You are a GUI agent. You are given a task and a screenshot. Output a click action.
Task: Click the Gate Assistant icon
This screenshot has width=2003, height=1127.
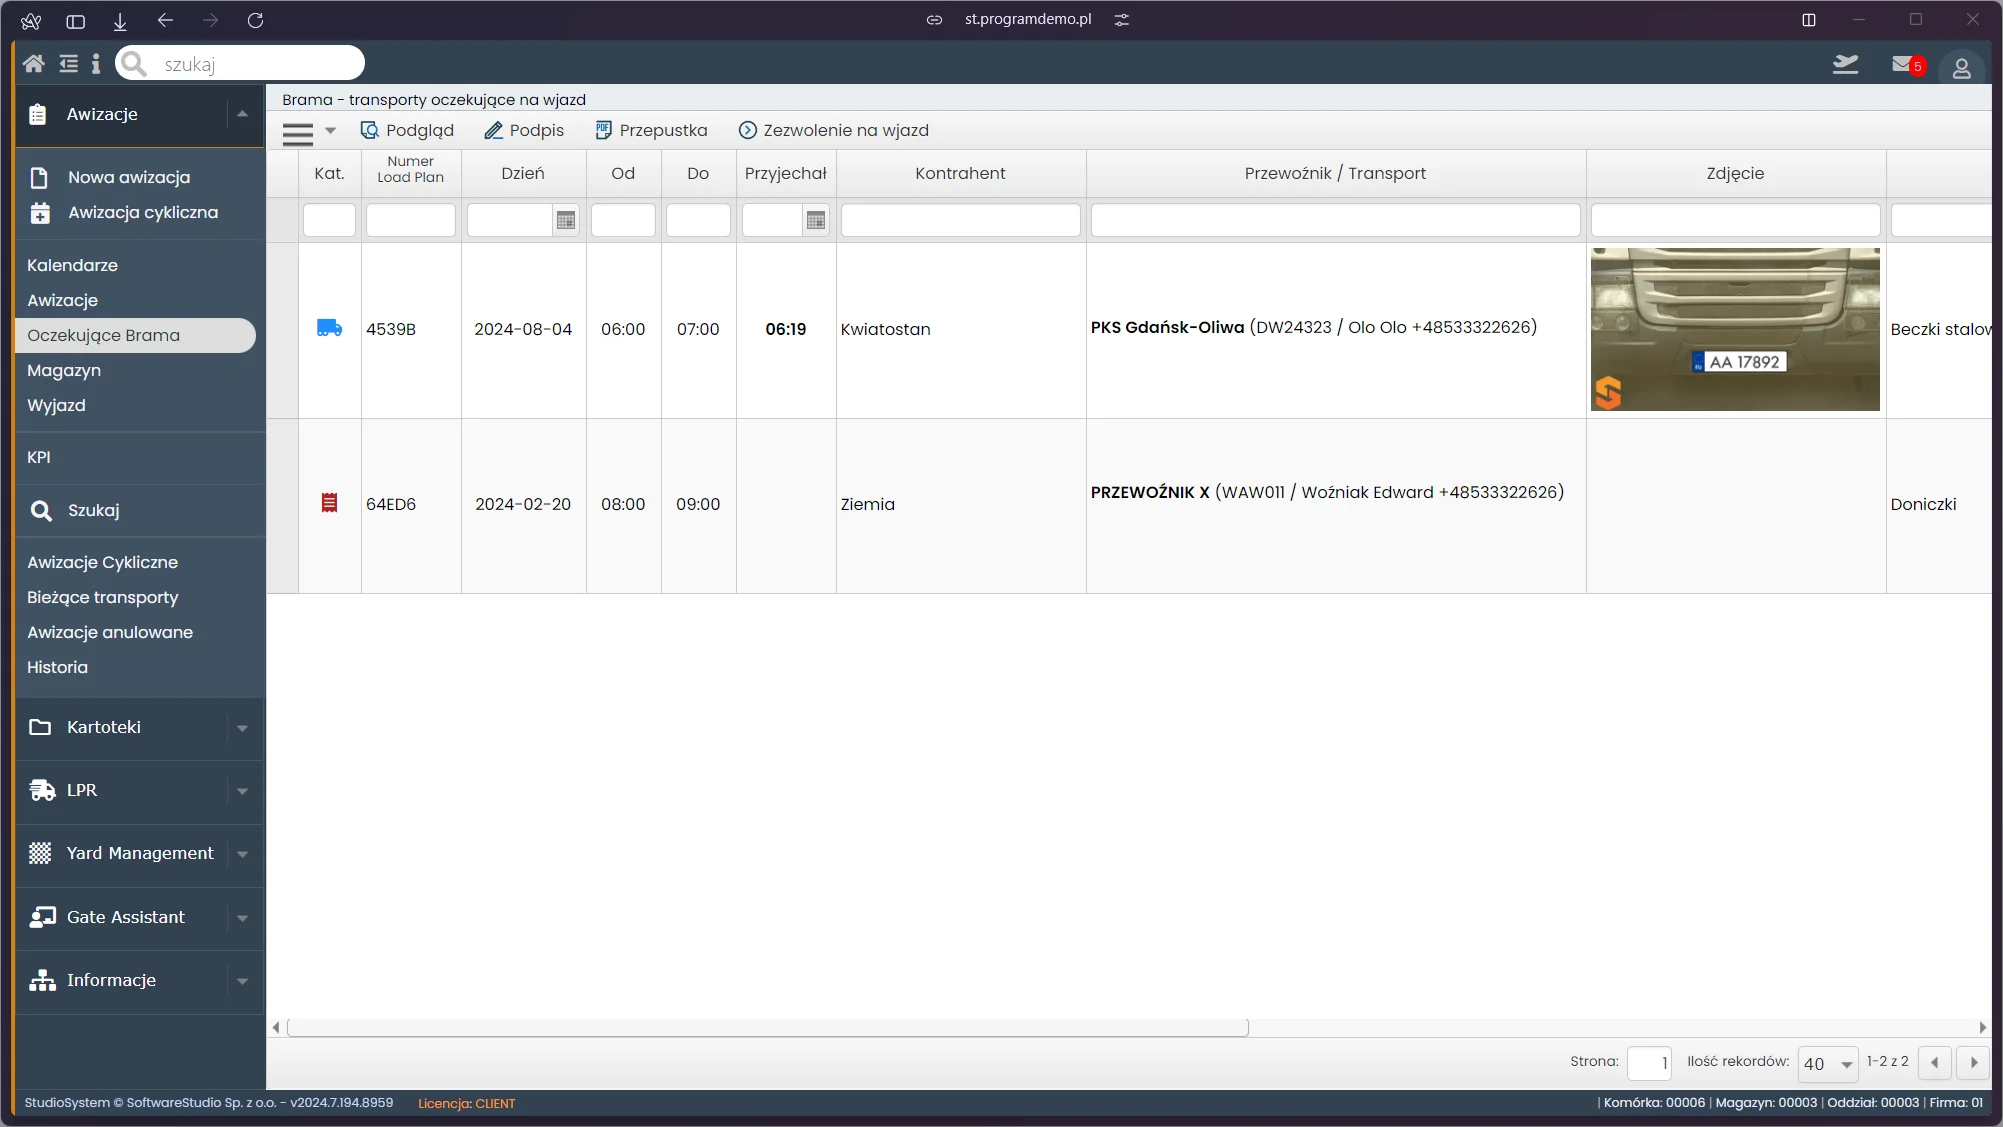pos(42,917)
